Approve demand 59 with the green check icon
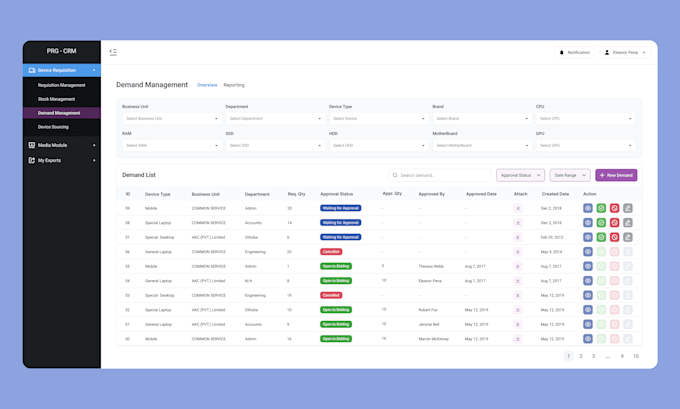The image size is (680, 409). pos(601,208)
